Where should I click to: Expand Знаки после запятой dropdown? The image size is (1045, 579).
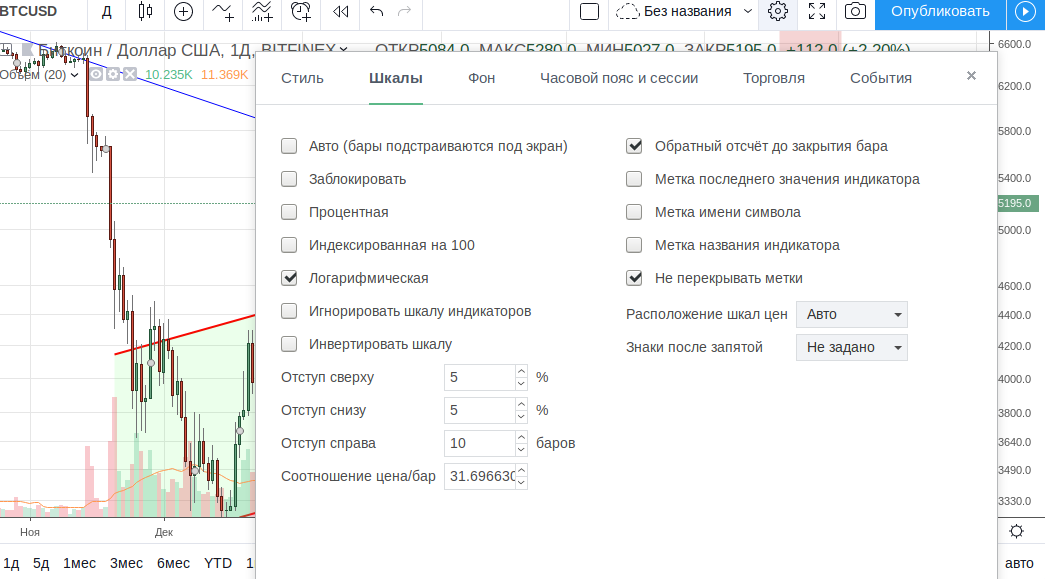pyautogui.click(x=852, y=347)
